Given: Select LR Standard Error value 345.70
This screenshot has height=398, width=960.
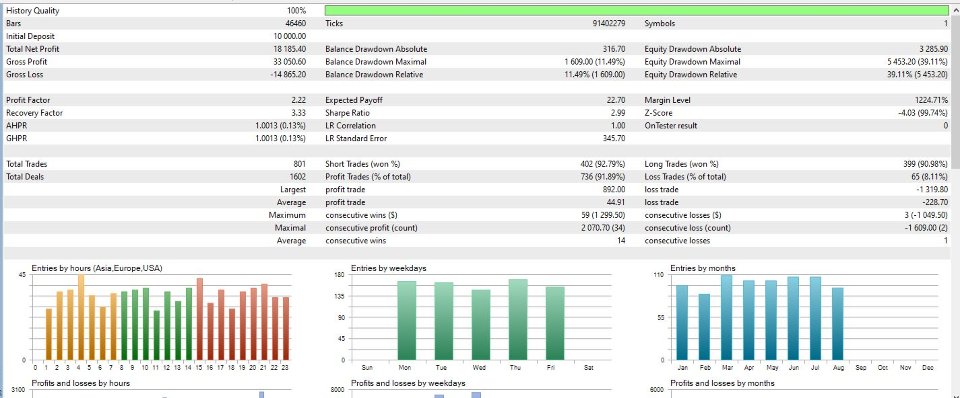Looking at the screenshot, I should pos(614,138).
